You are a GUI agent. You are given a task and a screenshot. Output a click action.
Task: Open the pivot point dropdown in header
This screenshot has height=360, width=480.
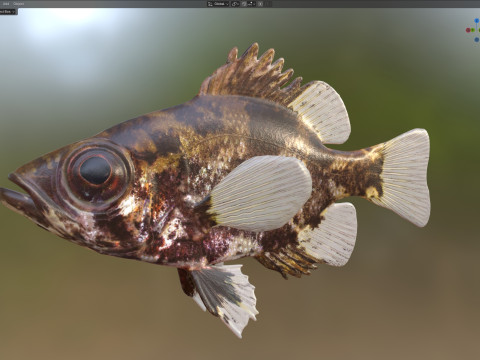(x=235, y=4)
